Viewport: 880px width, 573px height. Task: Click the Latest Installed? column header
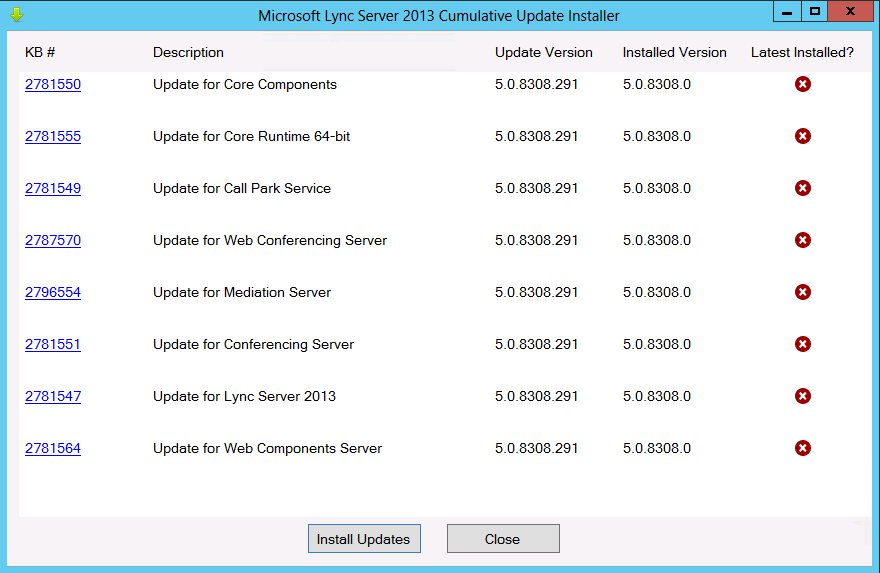802,52
